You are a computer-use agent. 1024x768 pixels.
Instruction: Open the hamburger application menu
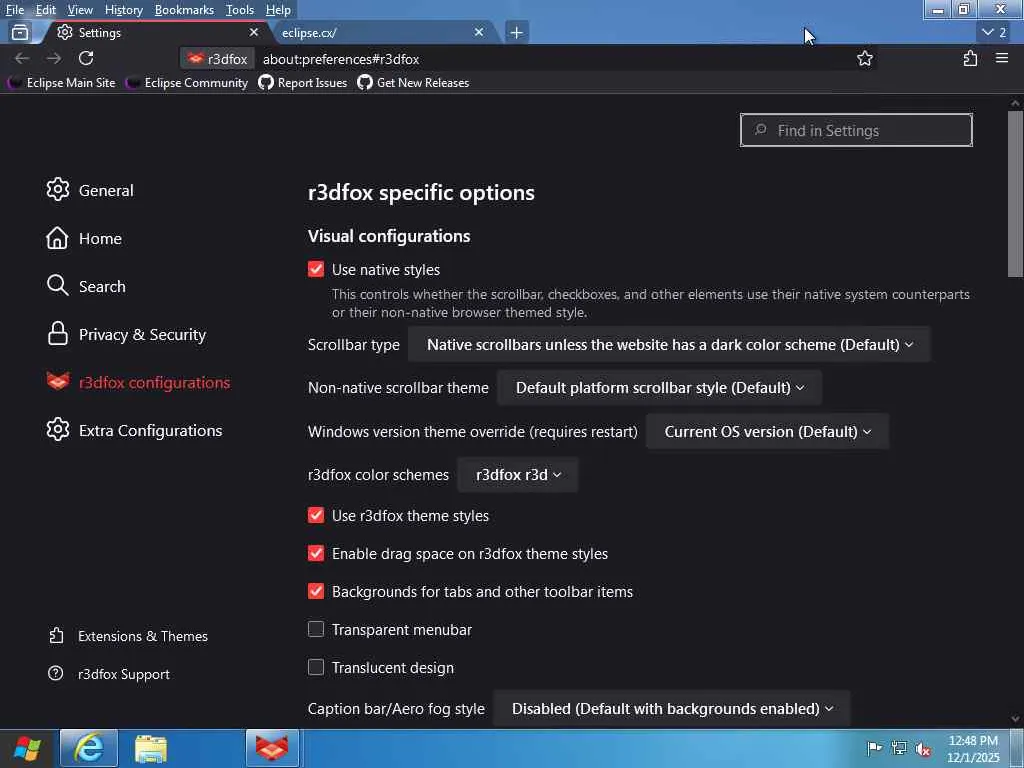[1002, 59]
